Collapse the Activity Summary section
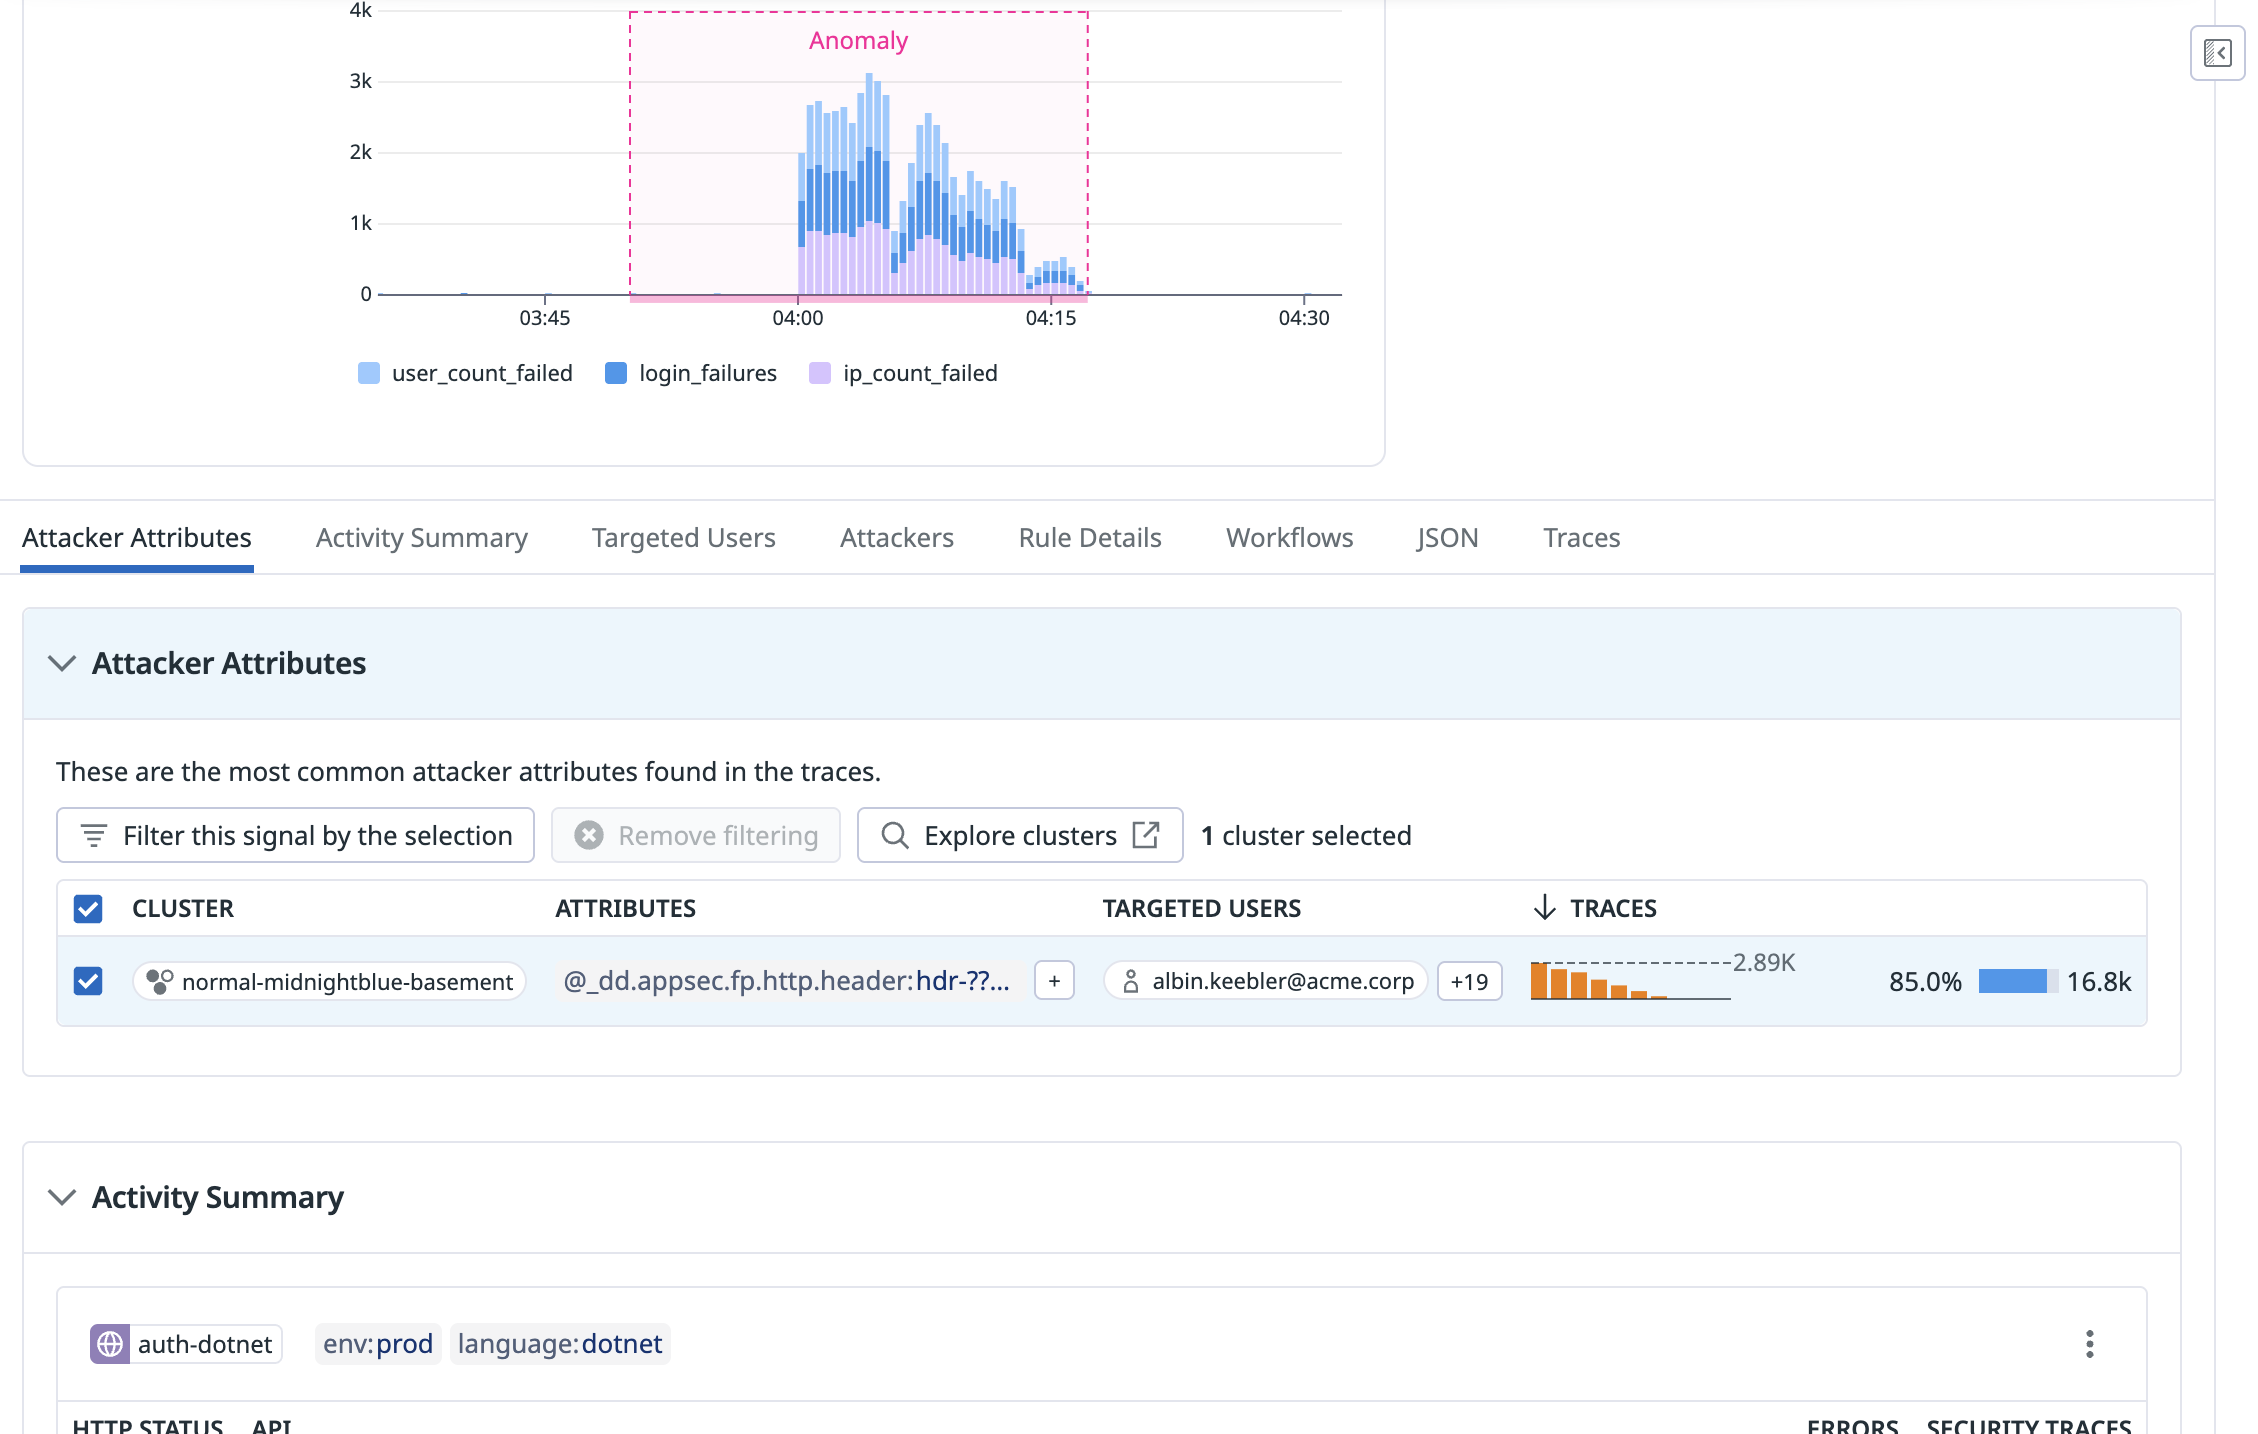This screenshot has height=1434, width=2258. [62, 1197]
